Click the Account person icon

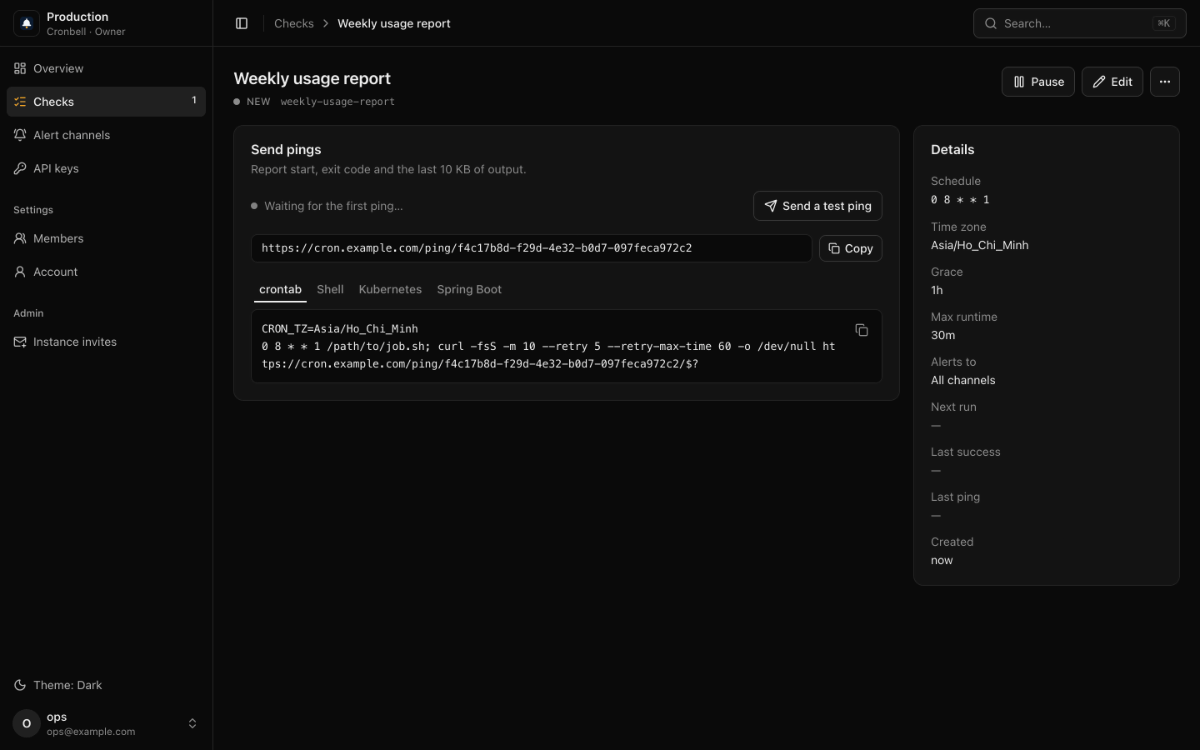click(20, 271)
